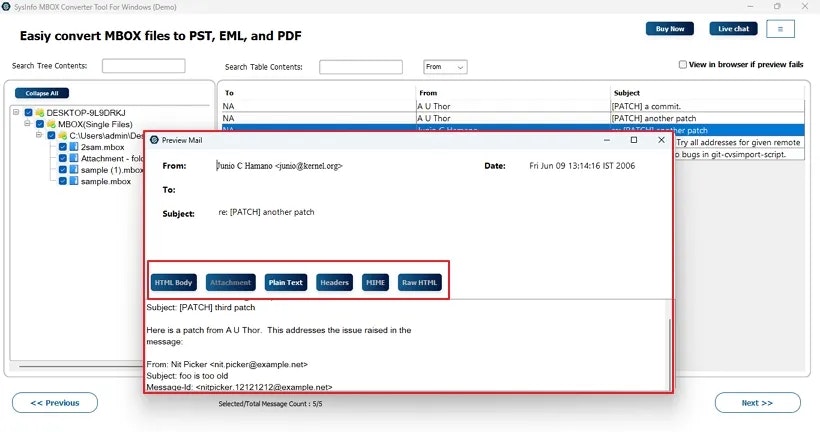
Task: Uncheck the sample (1).mbox checkbox
Action: (63, 170)
